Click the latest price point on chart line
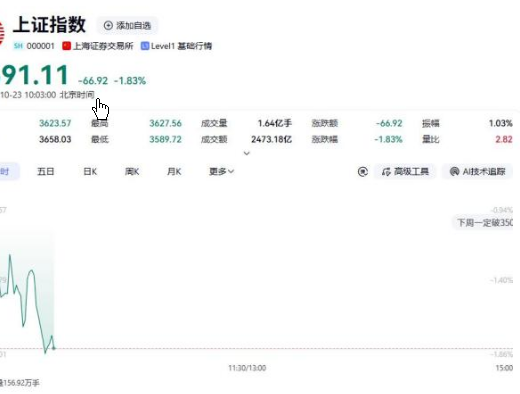The image size is (520, 394). click(x=54, y=348)
